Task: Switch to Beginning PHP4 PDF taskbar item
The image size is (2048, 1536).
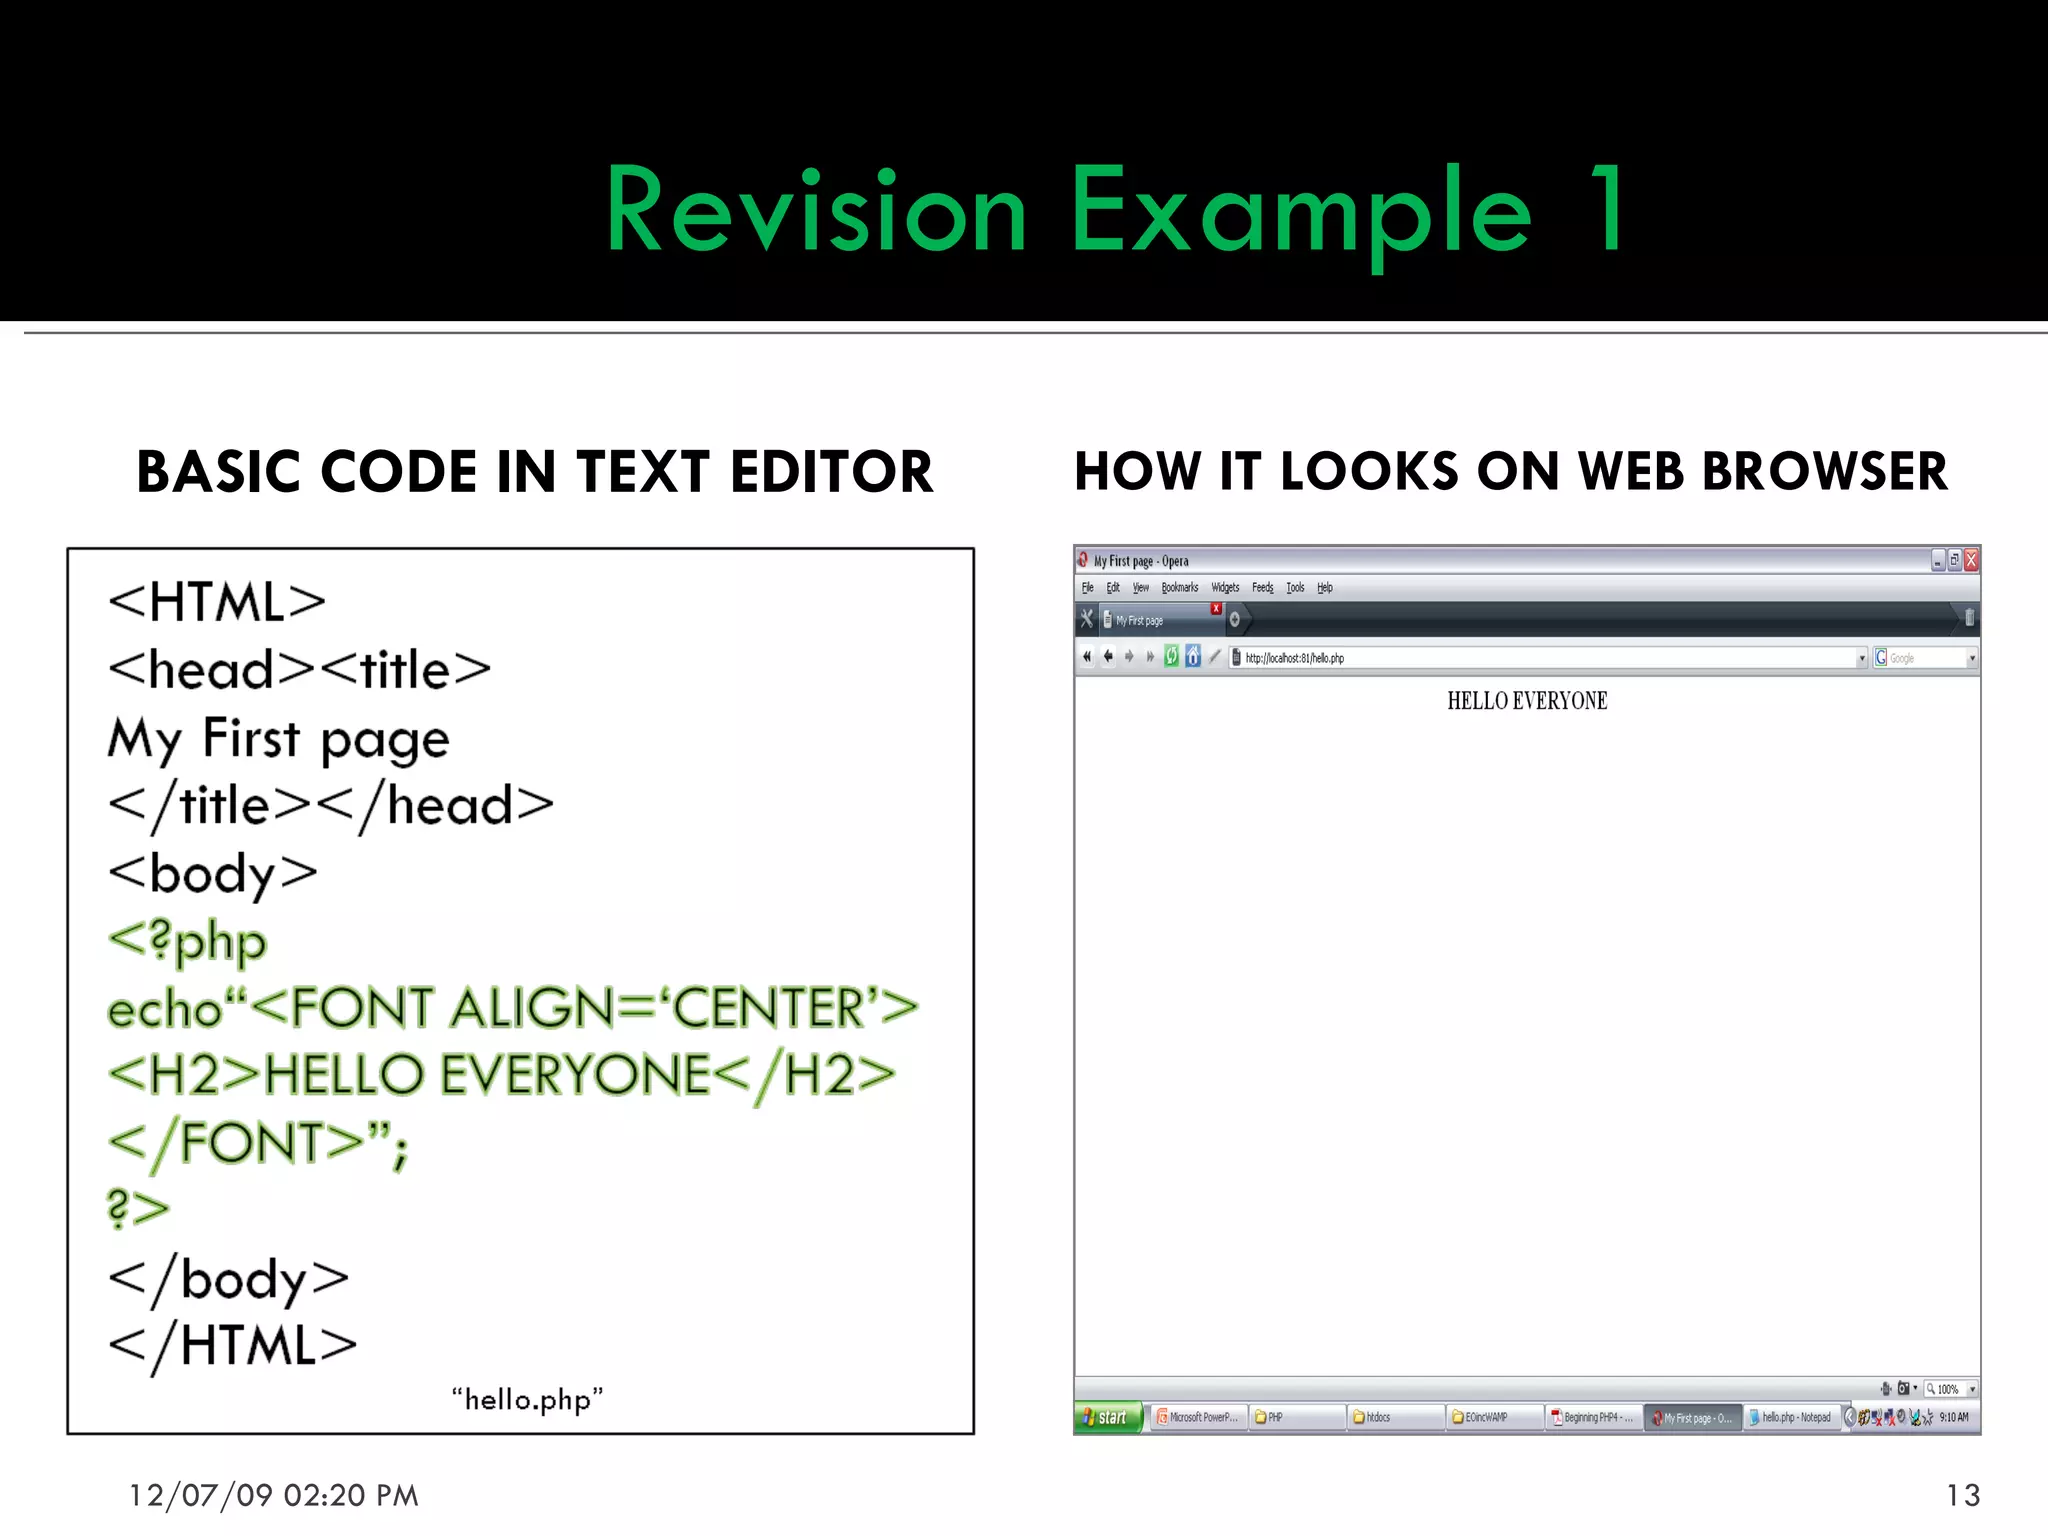Action: tap(1594, 1418)
